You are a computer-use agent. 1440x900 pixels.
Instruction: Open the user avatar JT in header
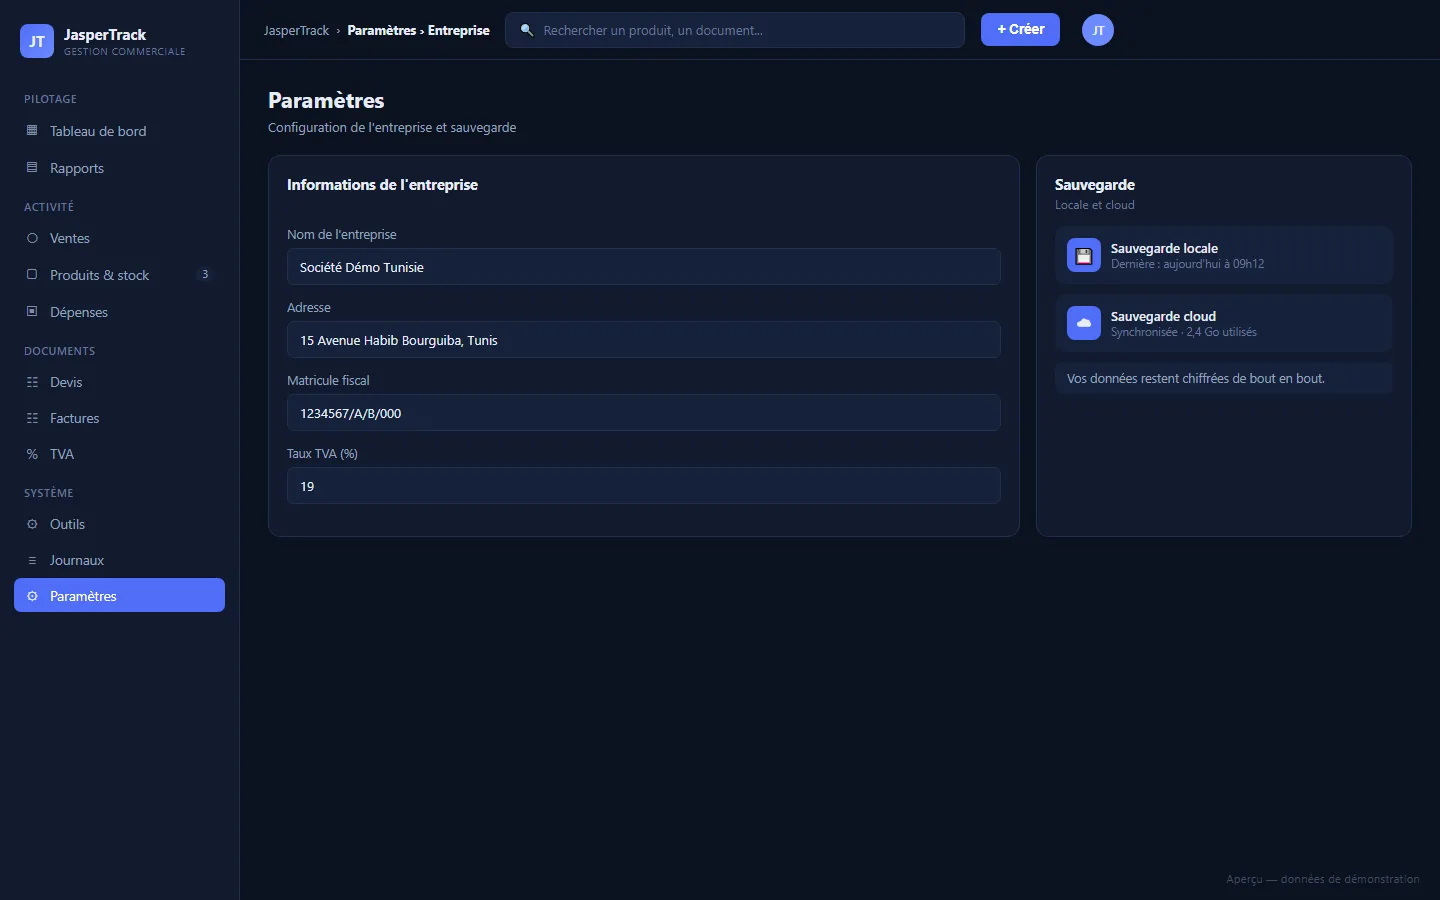pyautogui.click(x=1098, y=30)
